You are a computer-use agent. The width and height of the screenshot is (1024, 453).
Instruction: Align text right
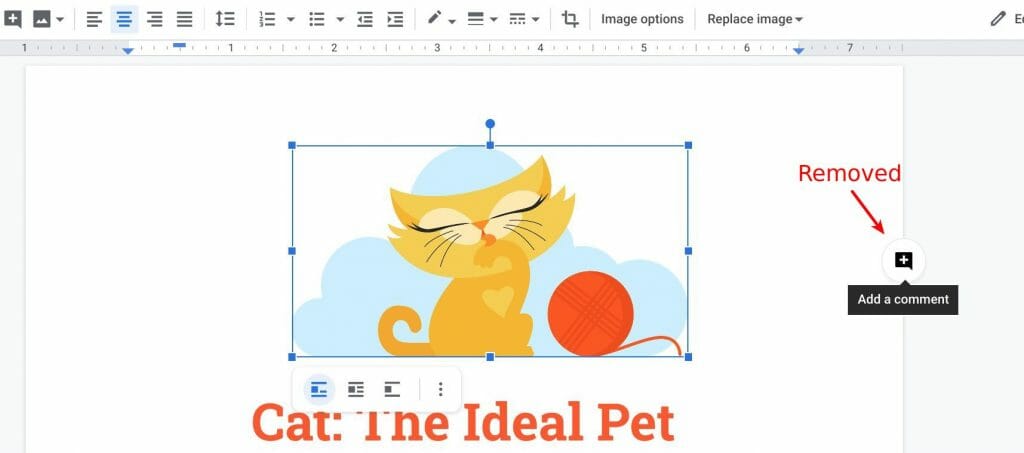tap(155, 19)
